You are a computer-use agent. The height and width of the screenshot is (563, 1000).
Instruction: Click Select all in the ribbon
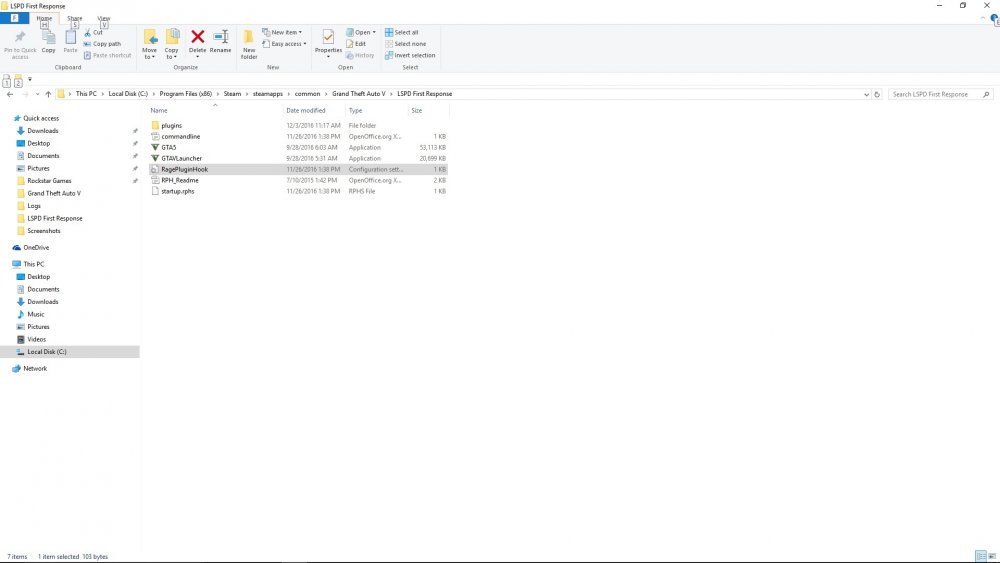(402, 32)
